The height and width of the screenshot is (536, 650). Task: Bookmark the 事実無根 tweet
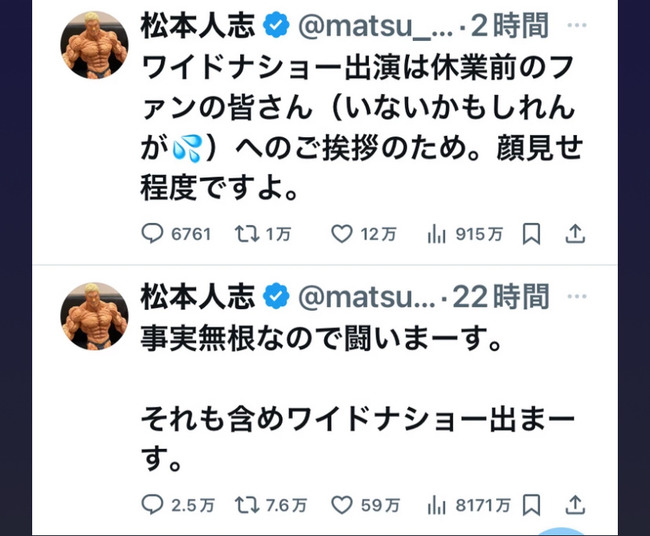click(x=531, y=505)
